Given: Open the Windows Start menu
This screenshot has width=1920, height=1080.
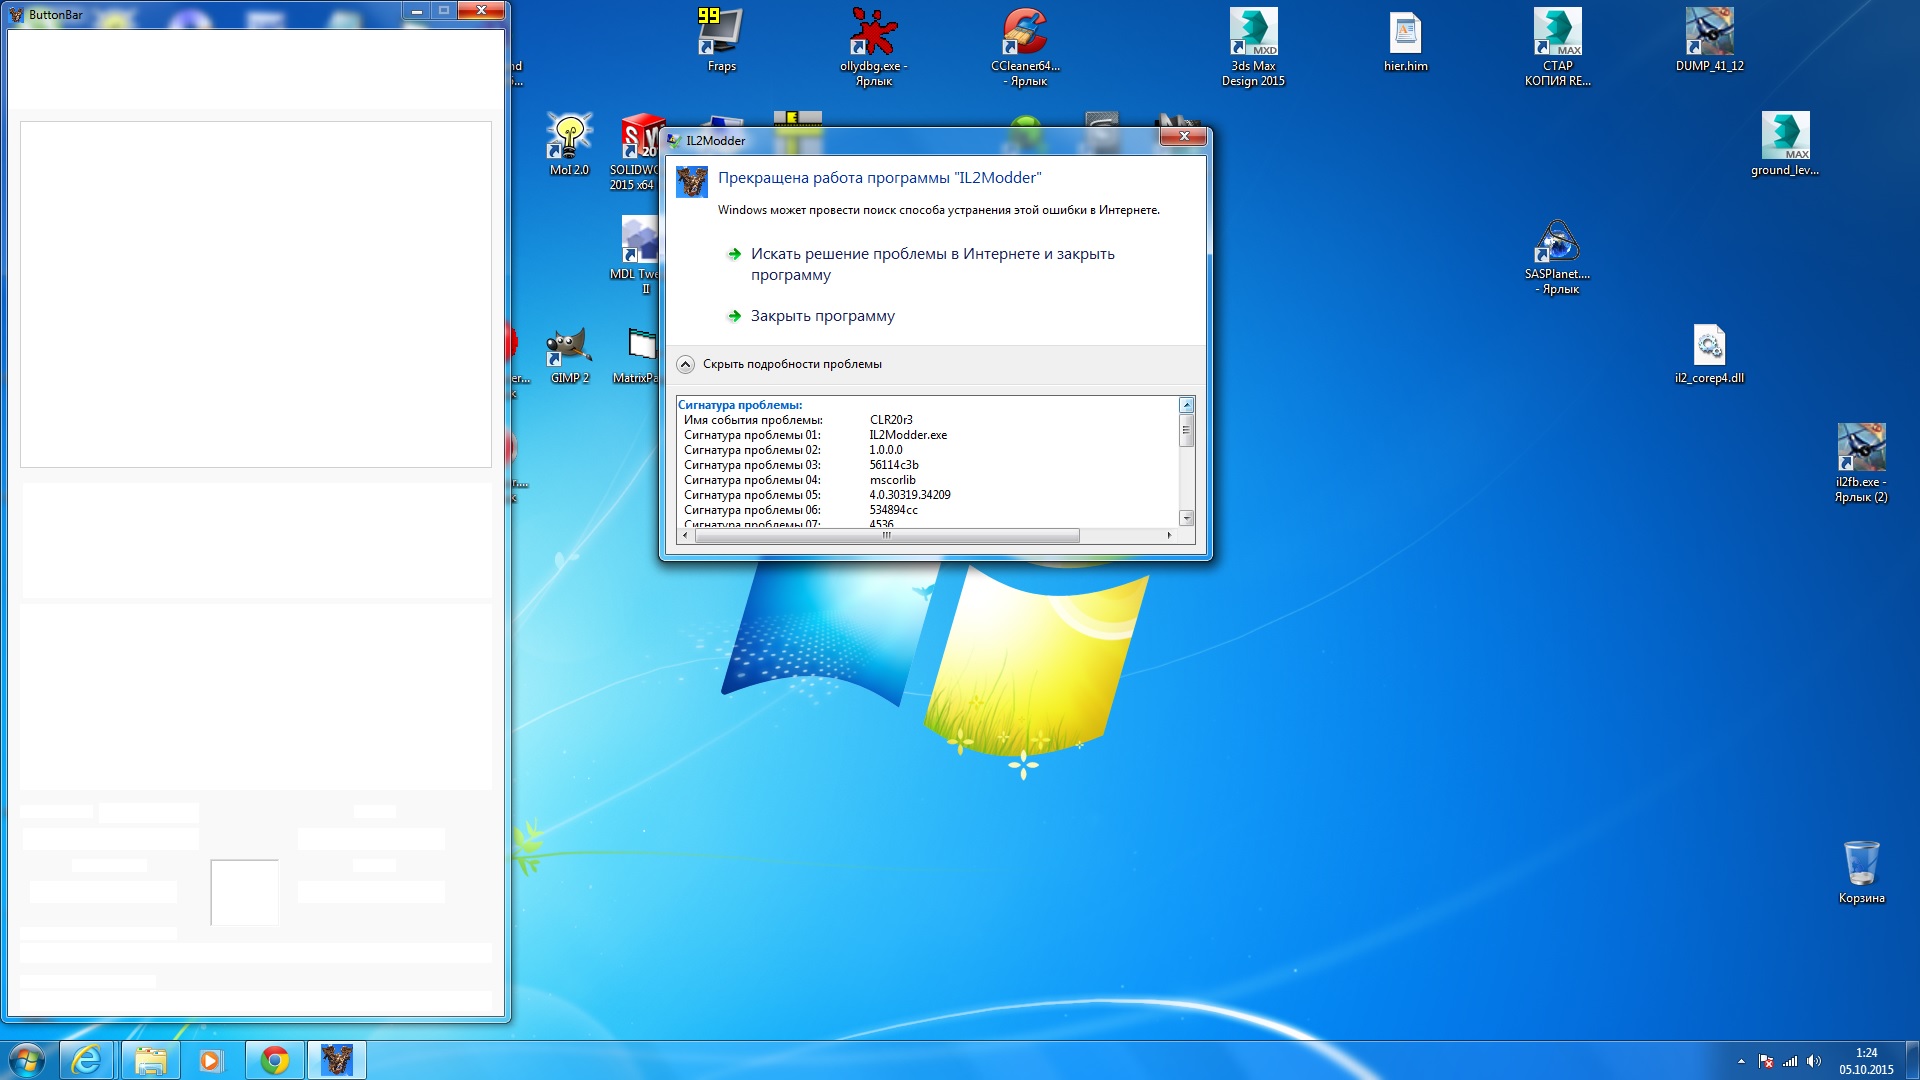Looking at the screenshot, I should click(x=27, y=1060).
